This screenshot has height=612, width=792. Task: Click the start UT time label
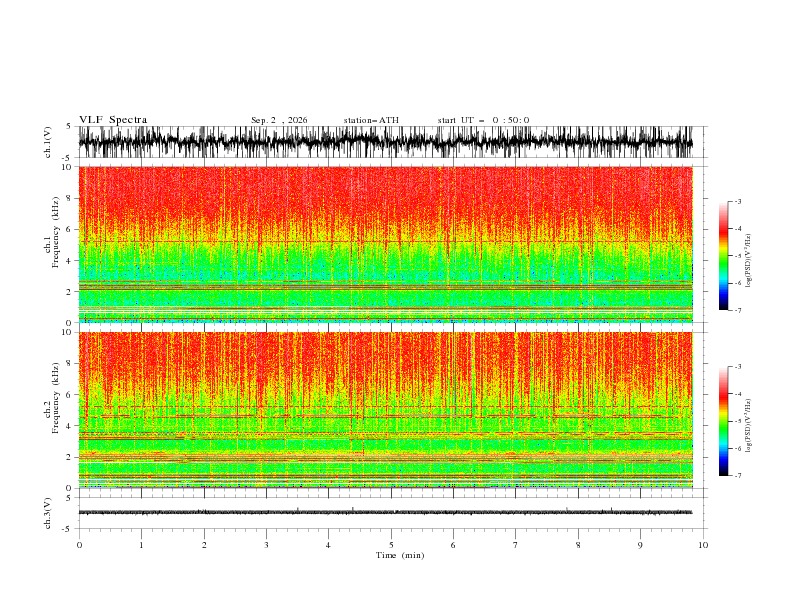483,120
